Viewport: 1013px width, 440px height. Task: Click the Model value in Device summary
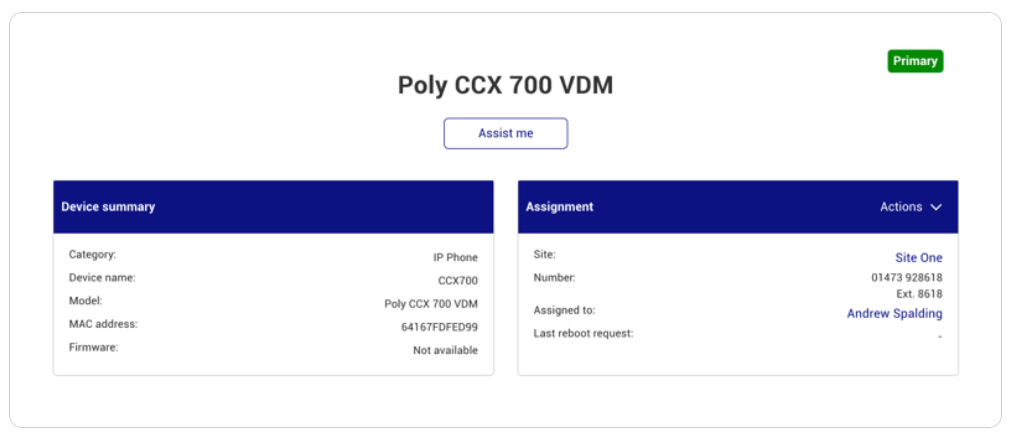point(431,304)
